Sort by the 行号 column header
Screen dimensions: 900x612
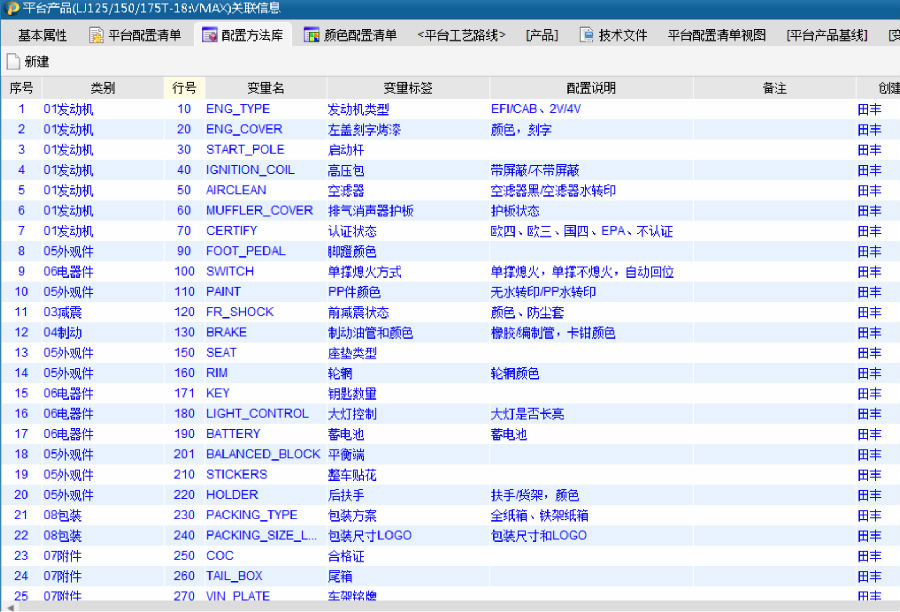(x=184, y=88)
